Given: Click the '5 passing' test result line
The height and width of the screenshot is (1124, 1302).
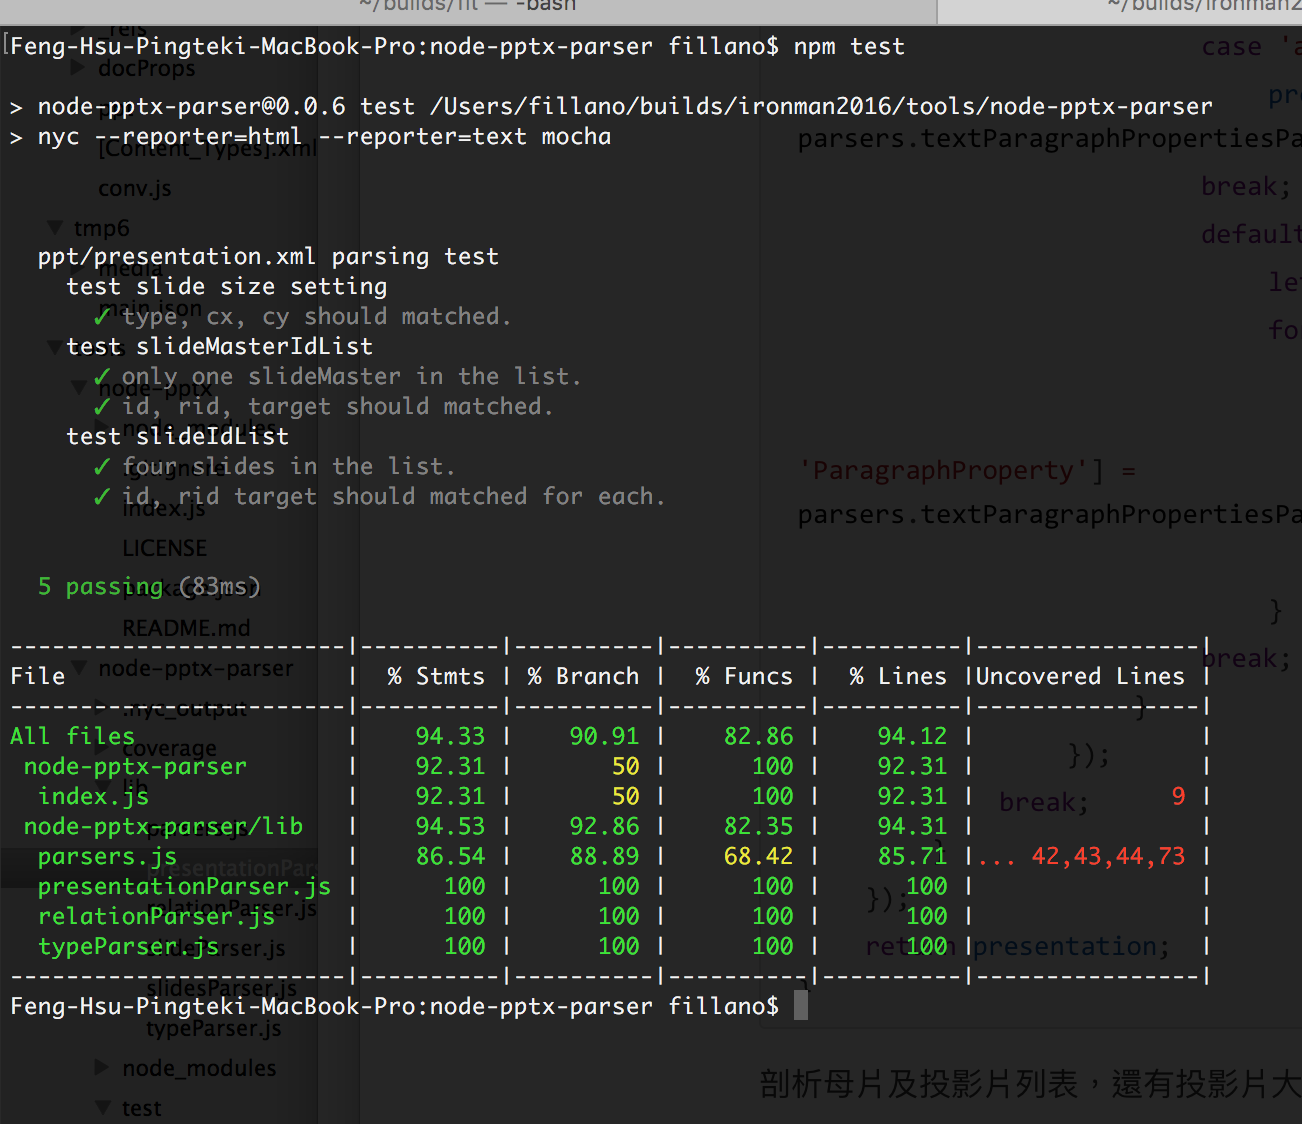Looking at the screenshot, I should click(x=149, y=586).
